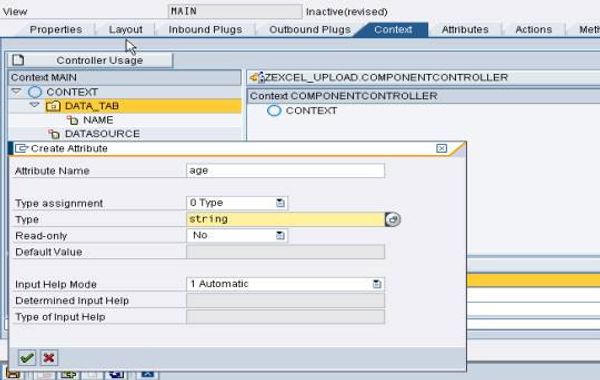This screenshot has height=380, width=600.
Task: Click the Context MAIN header
Action: coord(124,78)
